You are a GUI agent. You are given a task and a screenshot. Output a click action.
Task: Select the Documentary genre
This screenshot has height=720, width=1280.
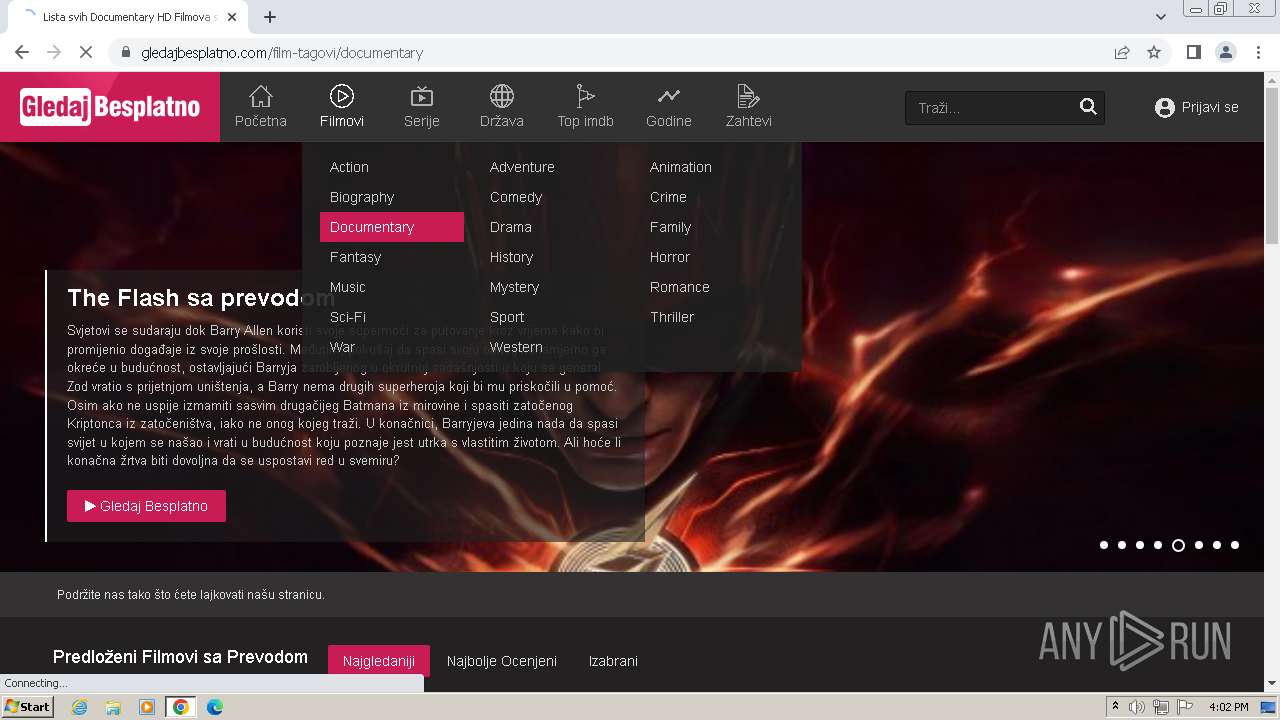[392, 227]
